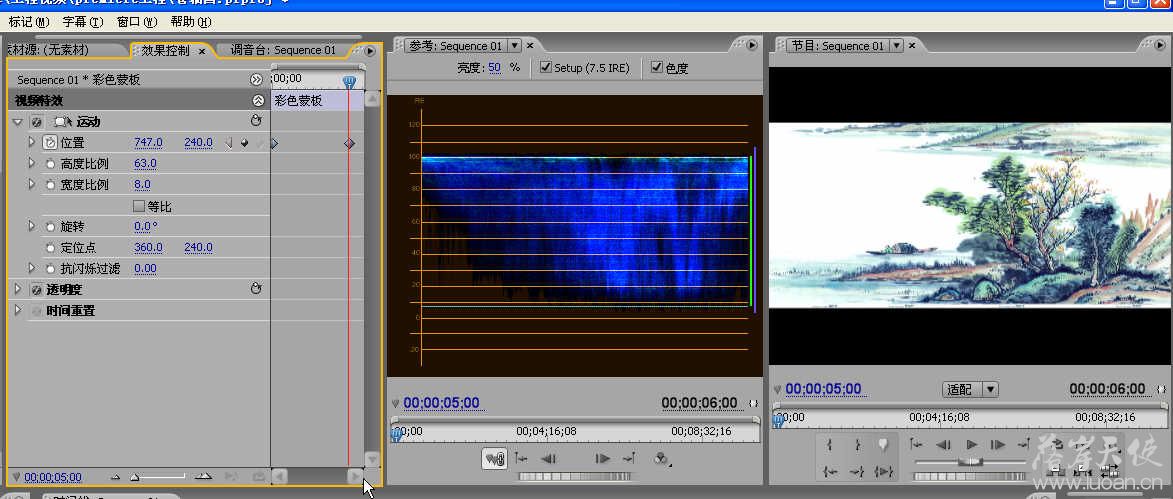Set unnumbered marker in program monitor

point(883,444)
